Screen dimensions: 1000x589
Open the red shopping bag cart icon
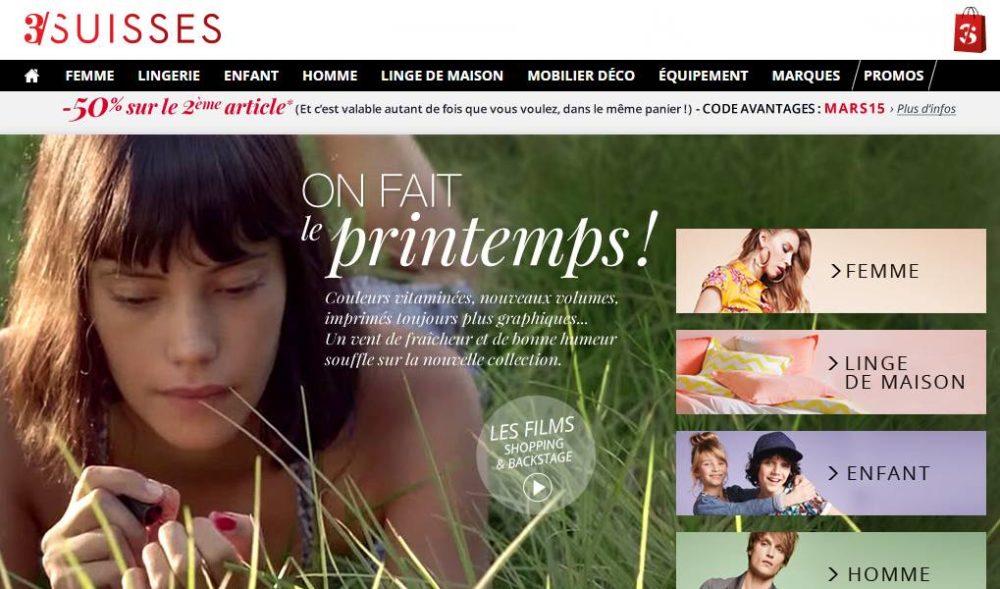click(x=969, y=30)
